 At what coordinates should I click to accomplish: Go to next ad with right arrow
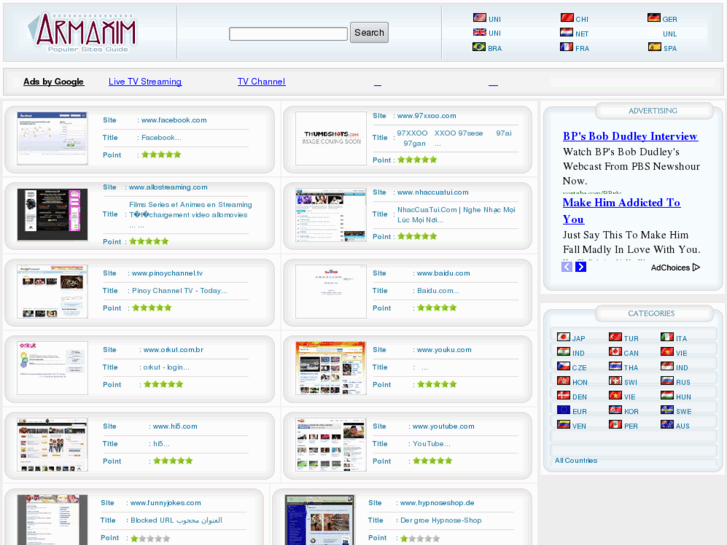click(580, 267)
